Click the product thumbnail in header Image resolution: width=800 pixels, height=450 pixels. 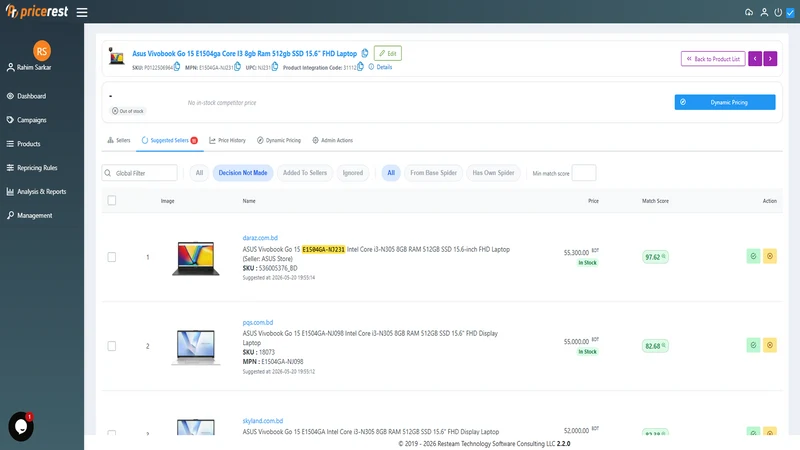coord(117,56)
